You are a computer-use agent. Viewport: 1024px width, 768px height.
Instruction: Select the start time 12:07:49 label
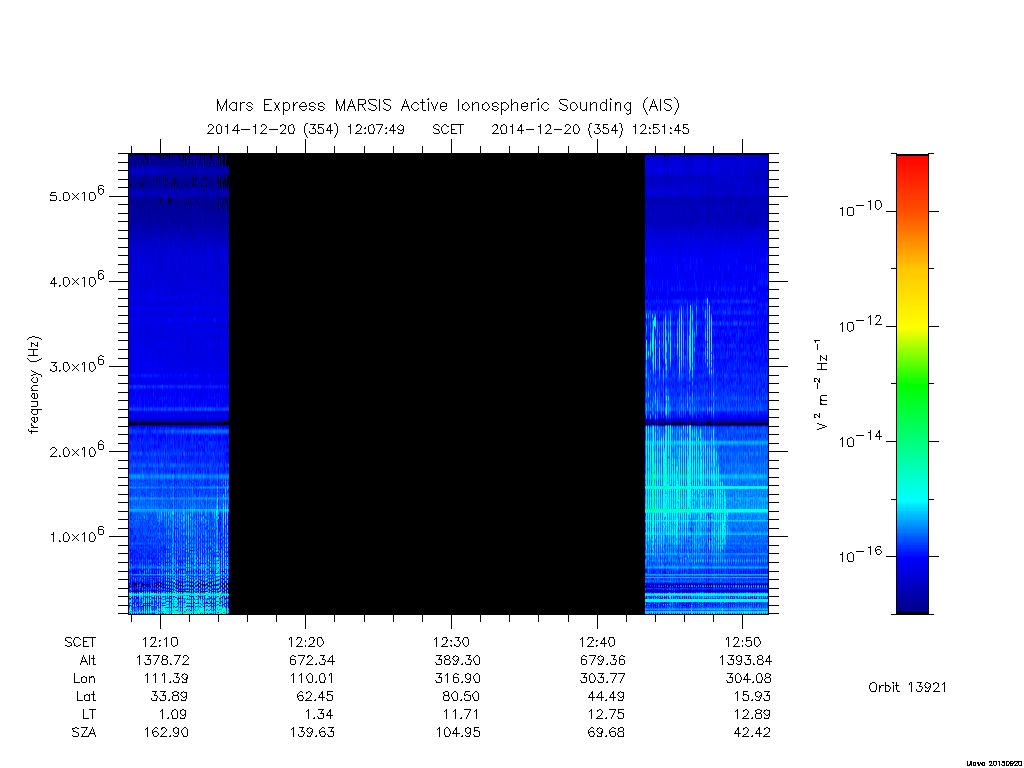pyautogui.click(x=376, y=129)
